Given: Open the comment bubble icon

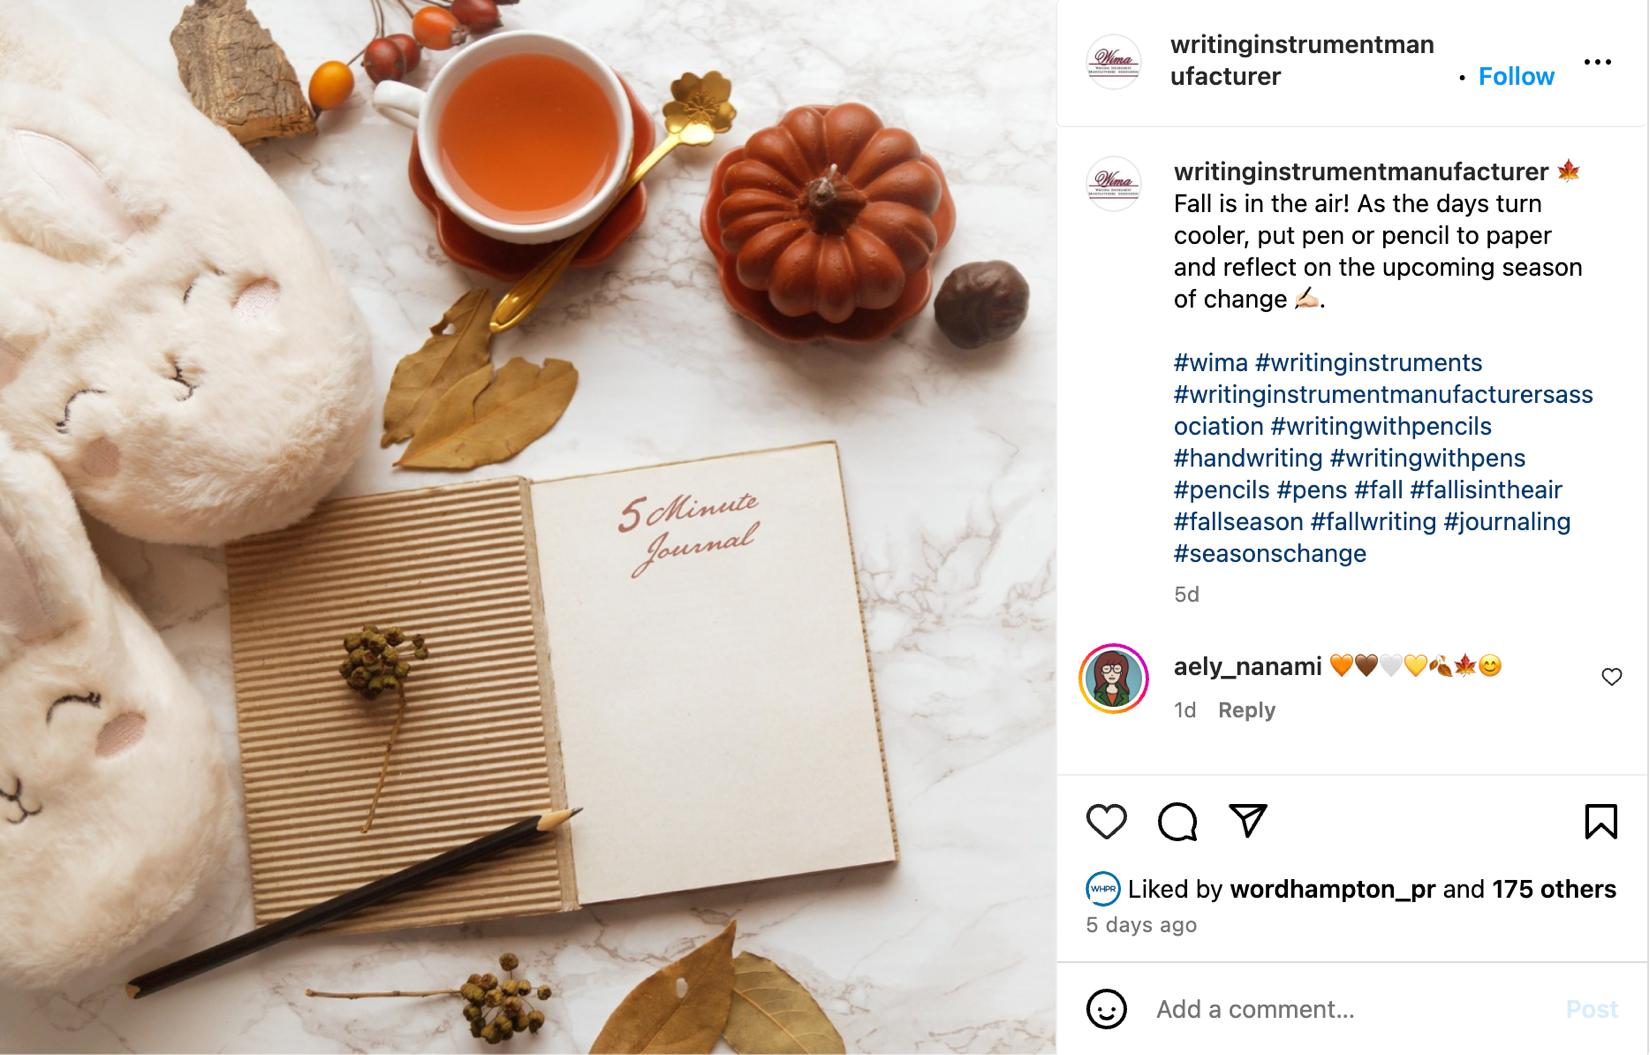Looking at the screenshot, I should pyautogui.click(x=1177, y=822).
